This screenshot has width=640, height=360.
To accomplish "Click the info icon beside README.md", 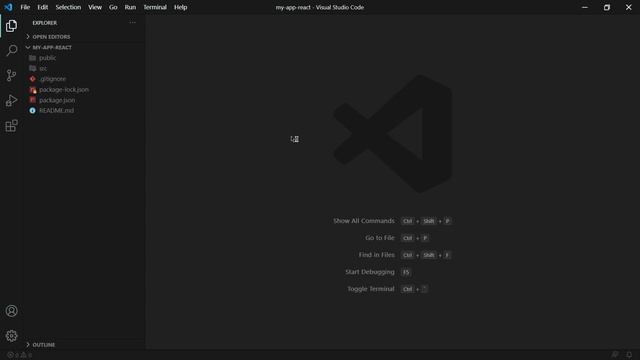I will 33,111.
